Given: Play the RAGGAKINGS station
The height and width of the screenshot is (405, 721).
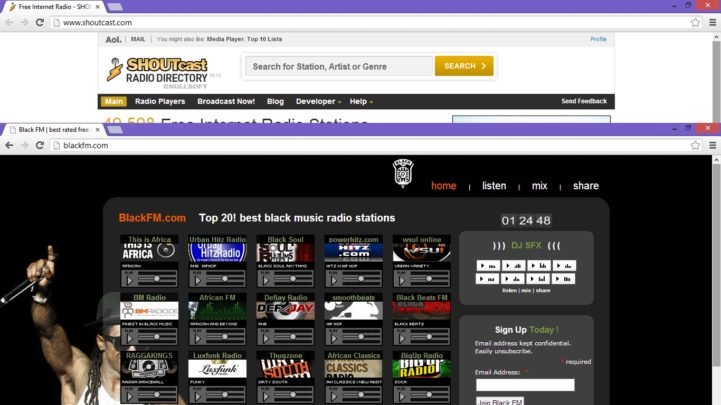Looking at the screenshot, I should coord(130,396).
